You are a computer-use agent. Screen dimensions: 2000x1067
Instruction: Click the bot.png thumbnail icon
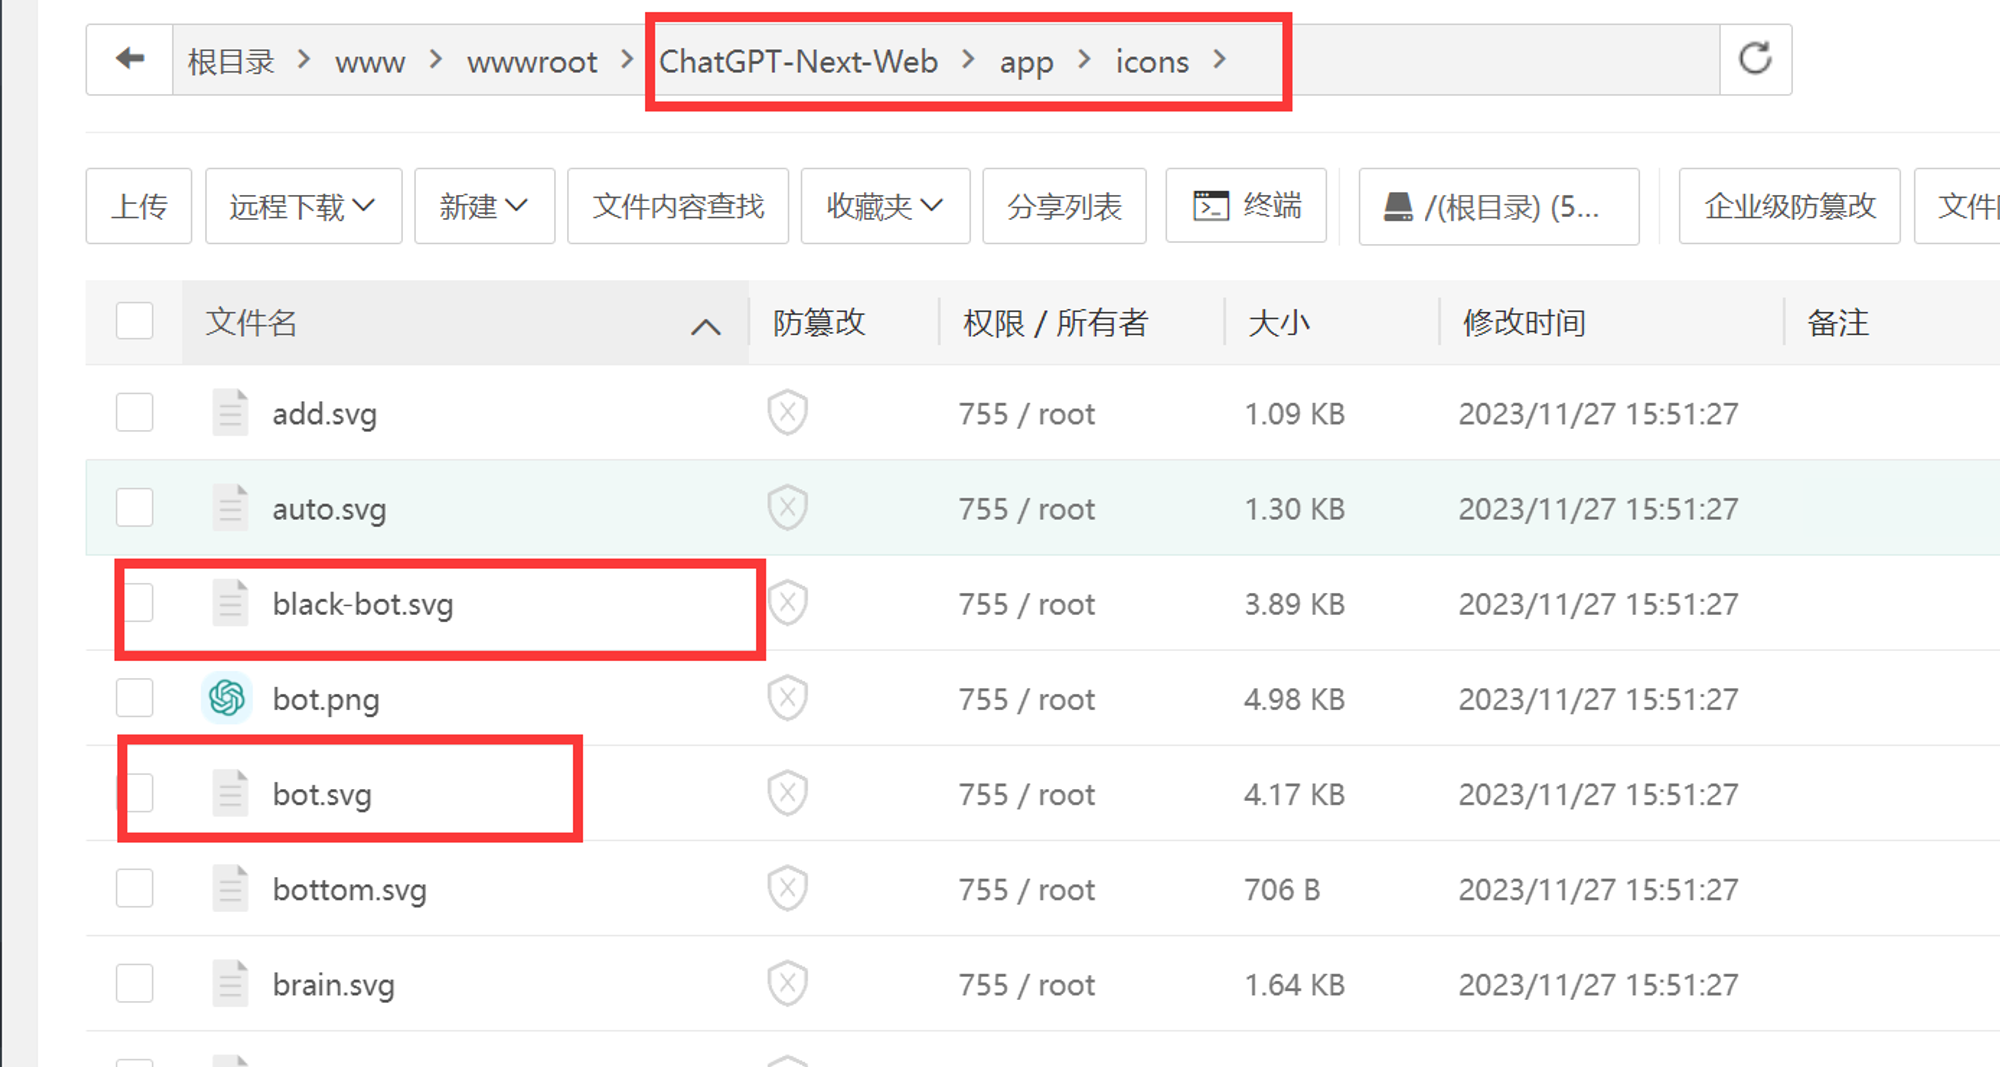[x=227, y=698]
